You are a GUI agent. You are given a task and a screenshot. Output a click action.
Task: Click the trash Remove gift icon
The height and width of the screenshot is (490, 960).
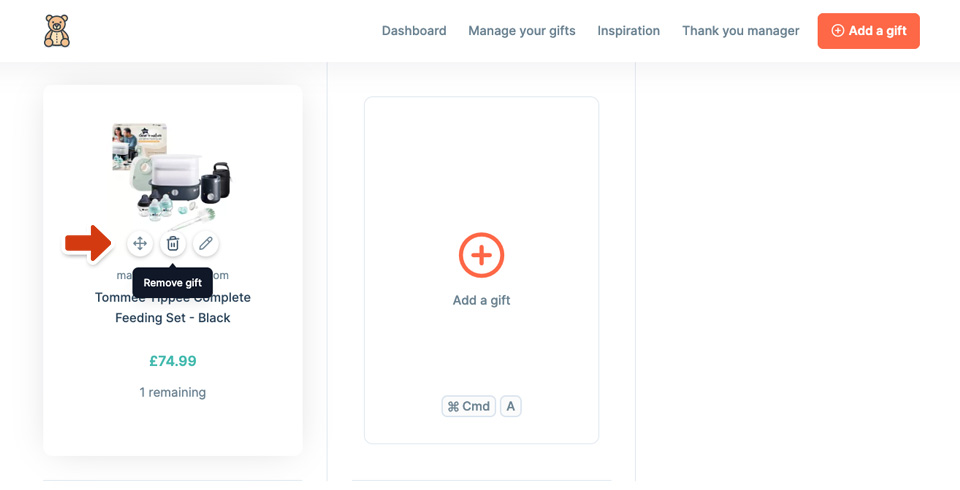[x=173, y=244]
